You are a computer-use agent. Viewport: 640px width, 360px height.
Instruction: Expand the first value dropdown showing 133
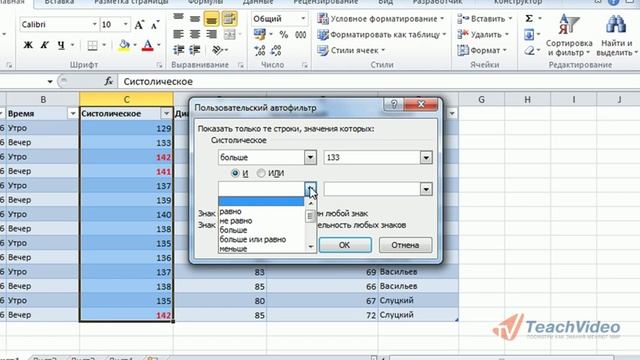[x=426, y=157]
